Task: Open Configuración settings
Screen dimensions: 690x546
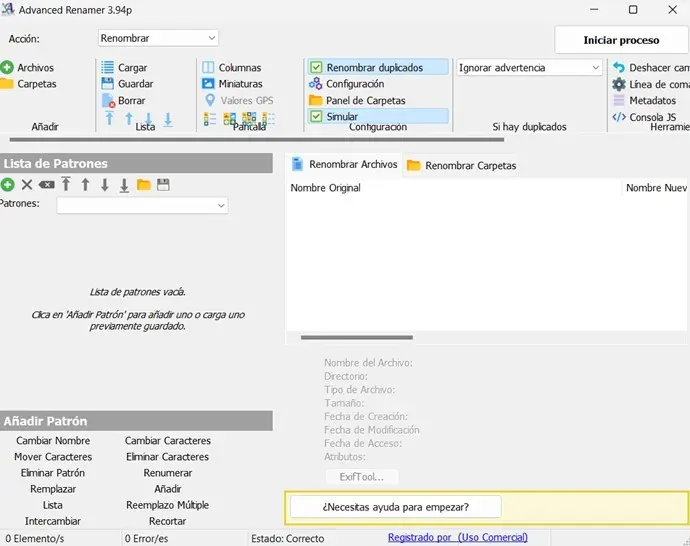Action: pyautogui.click(x=346, y=84)
